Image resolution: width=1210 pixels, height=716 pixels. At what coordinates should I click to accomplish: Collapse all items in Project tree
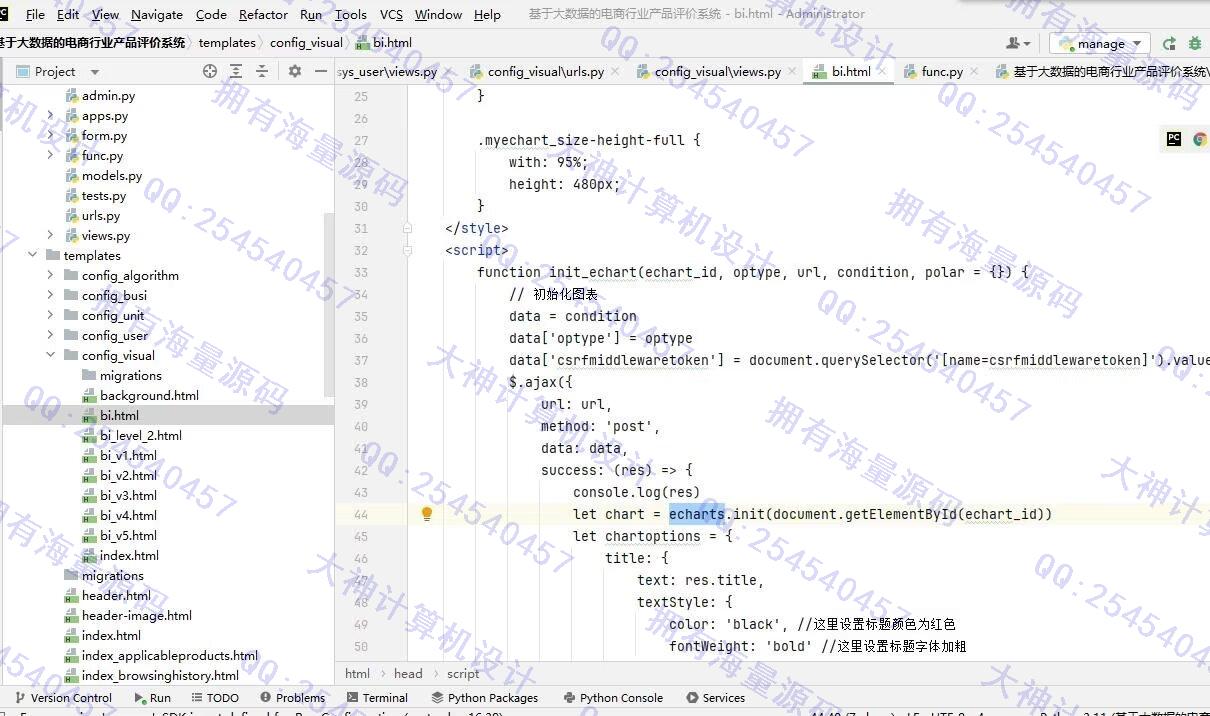click(x=262, y=71)
